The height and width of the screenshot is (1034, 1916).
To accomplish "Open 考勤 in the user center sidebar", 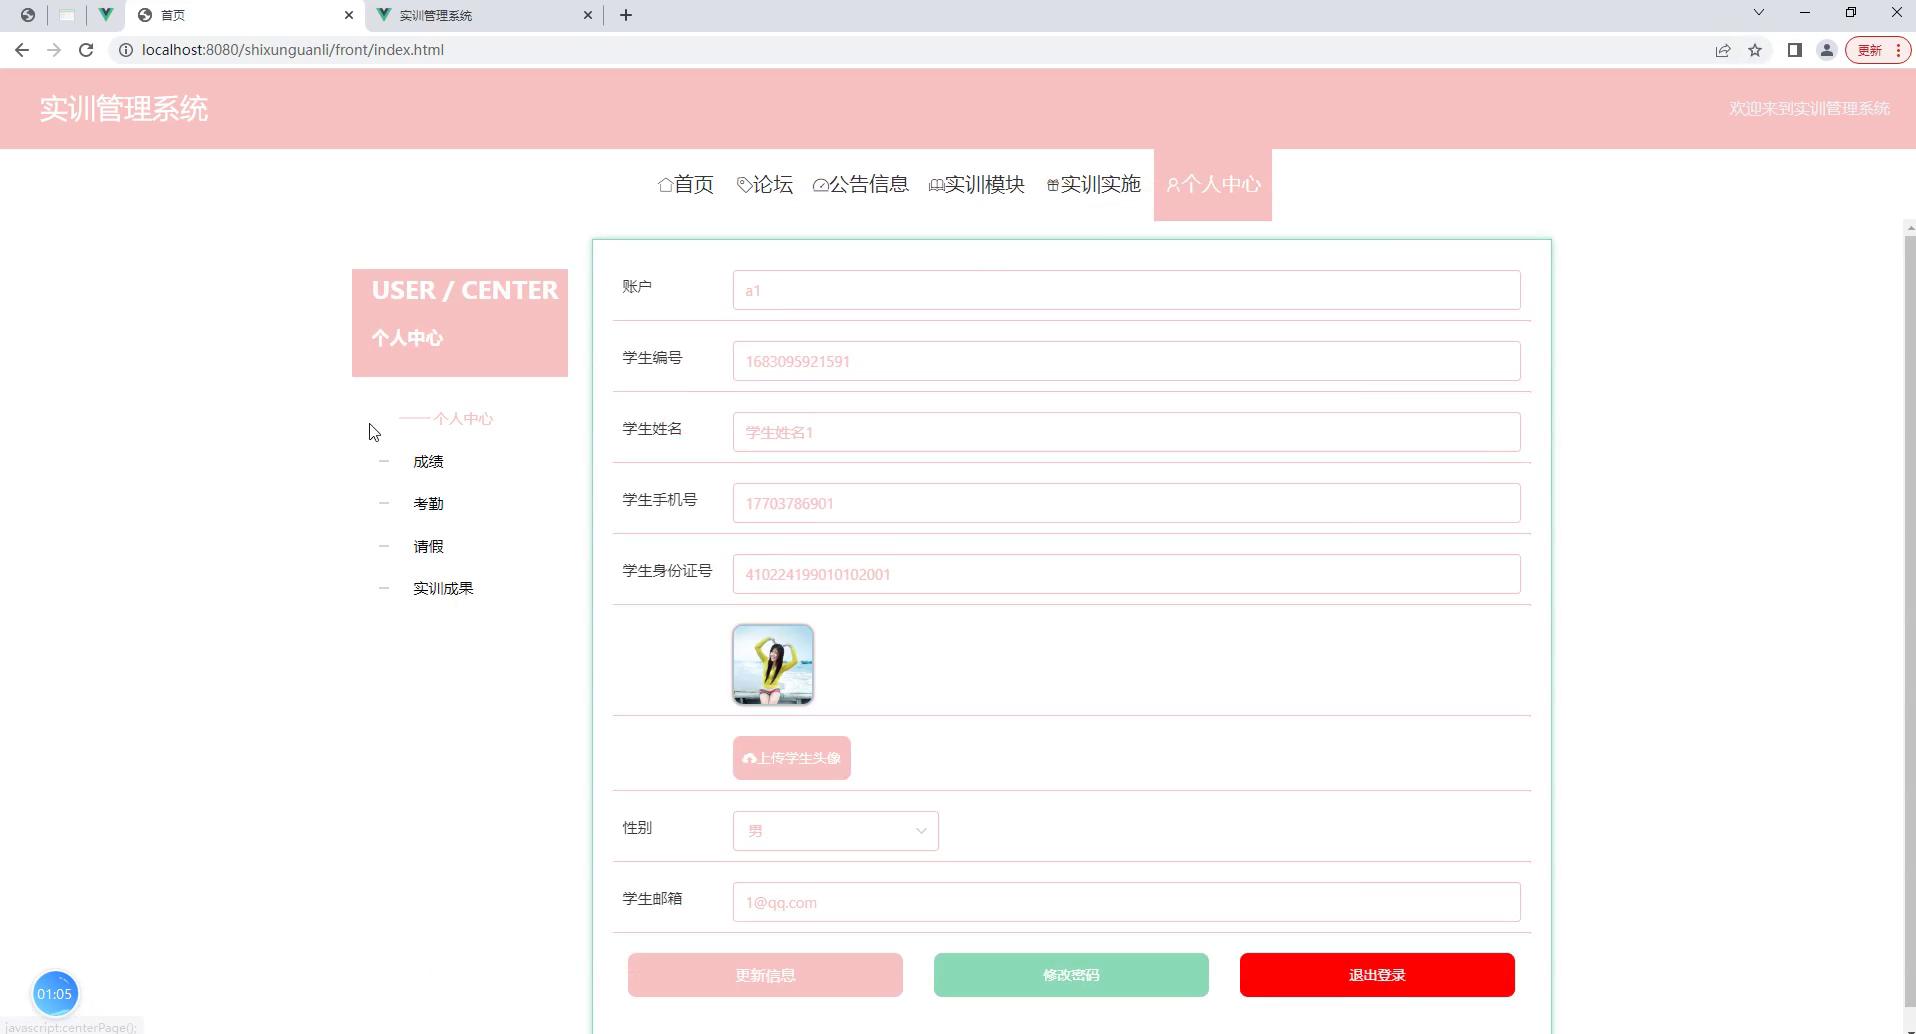I will (x=428, y=504).
